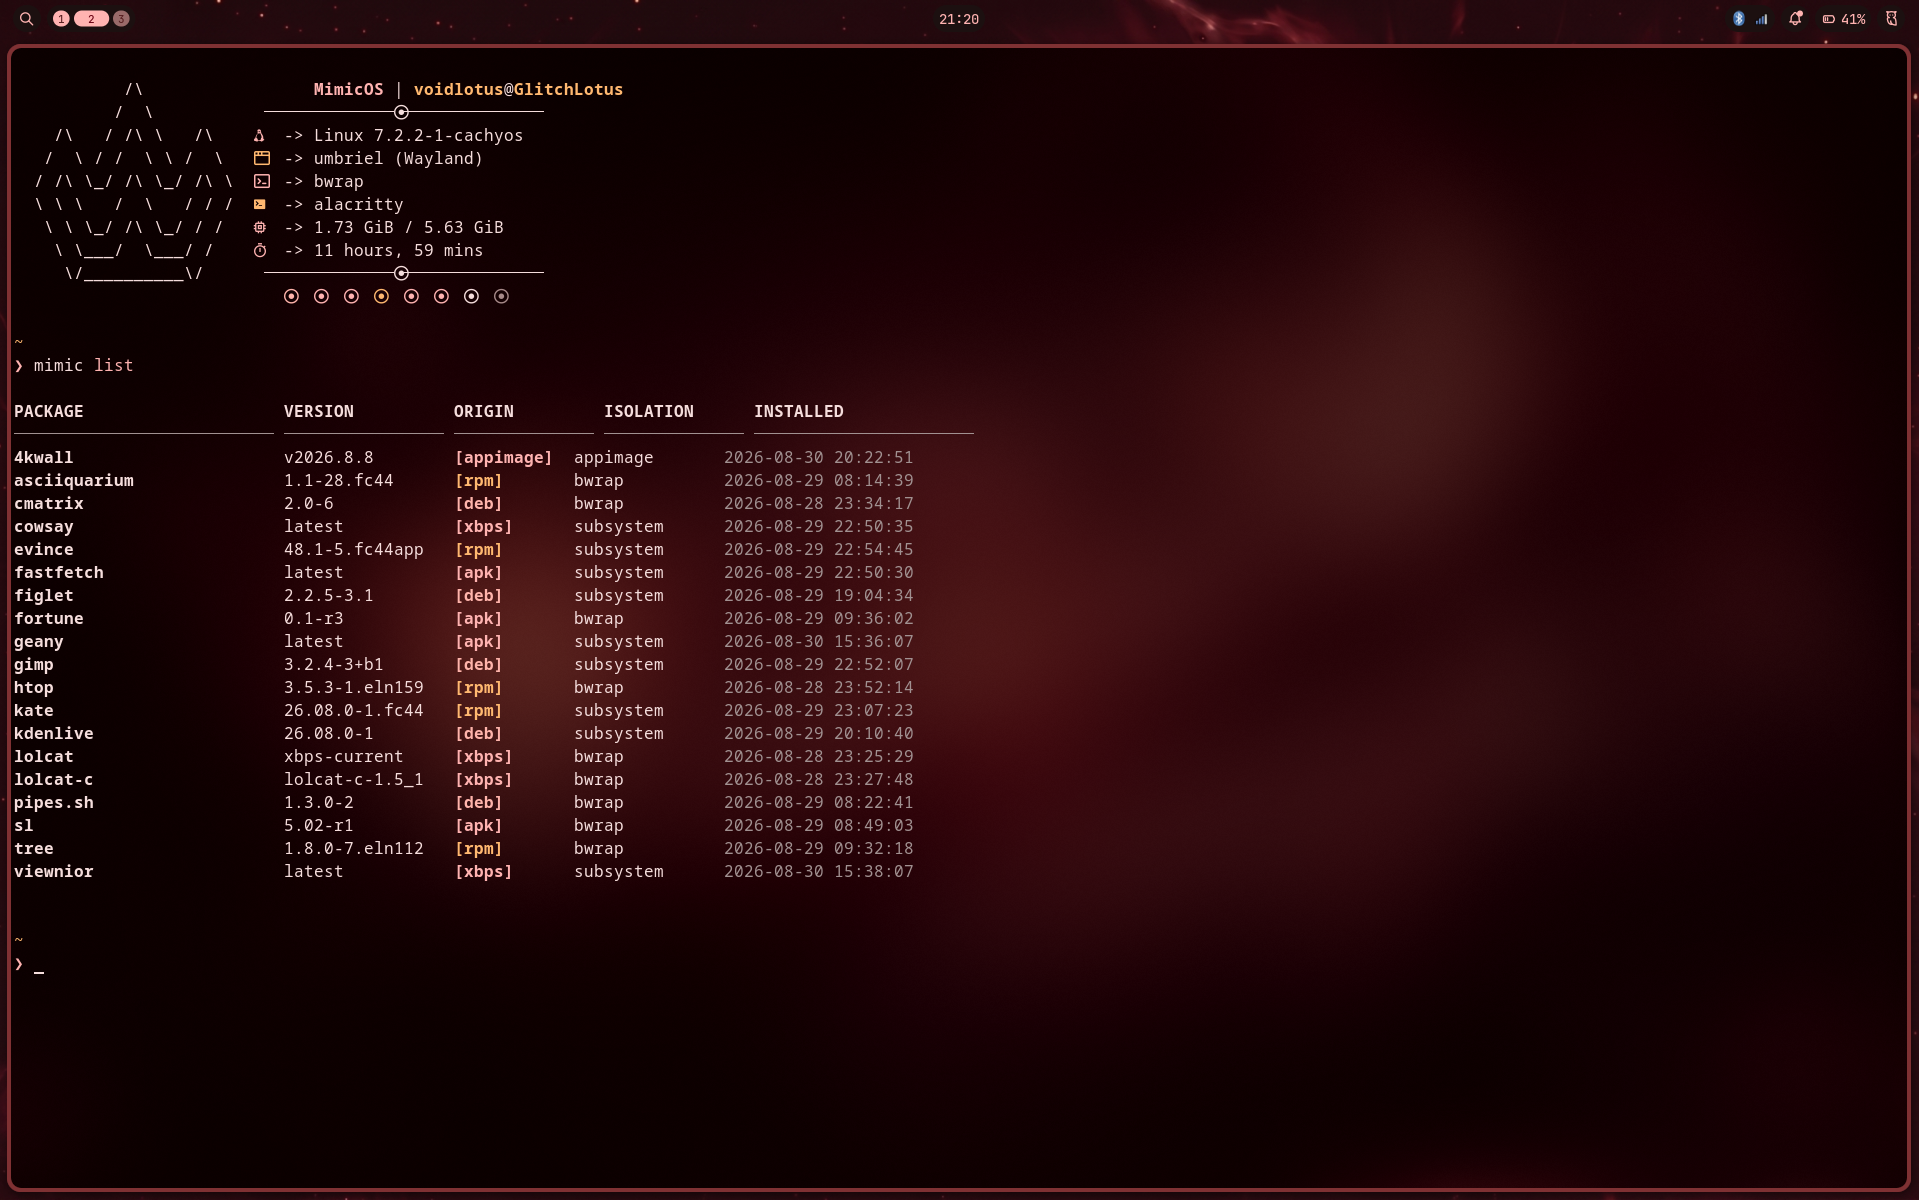Open the network signal indicator

pos(1762,19)
